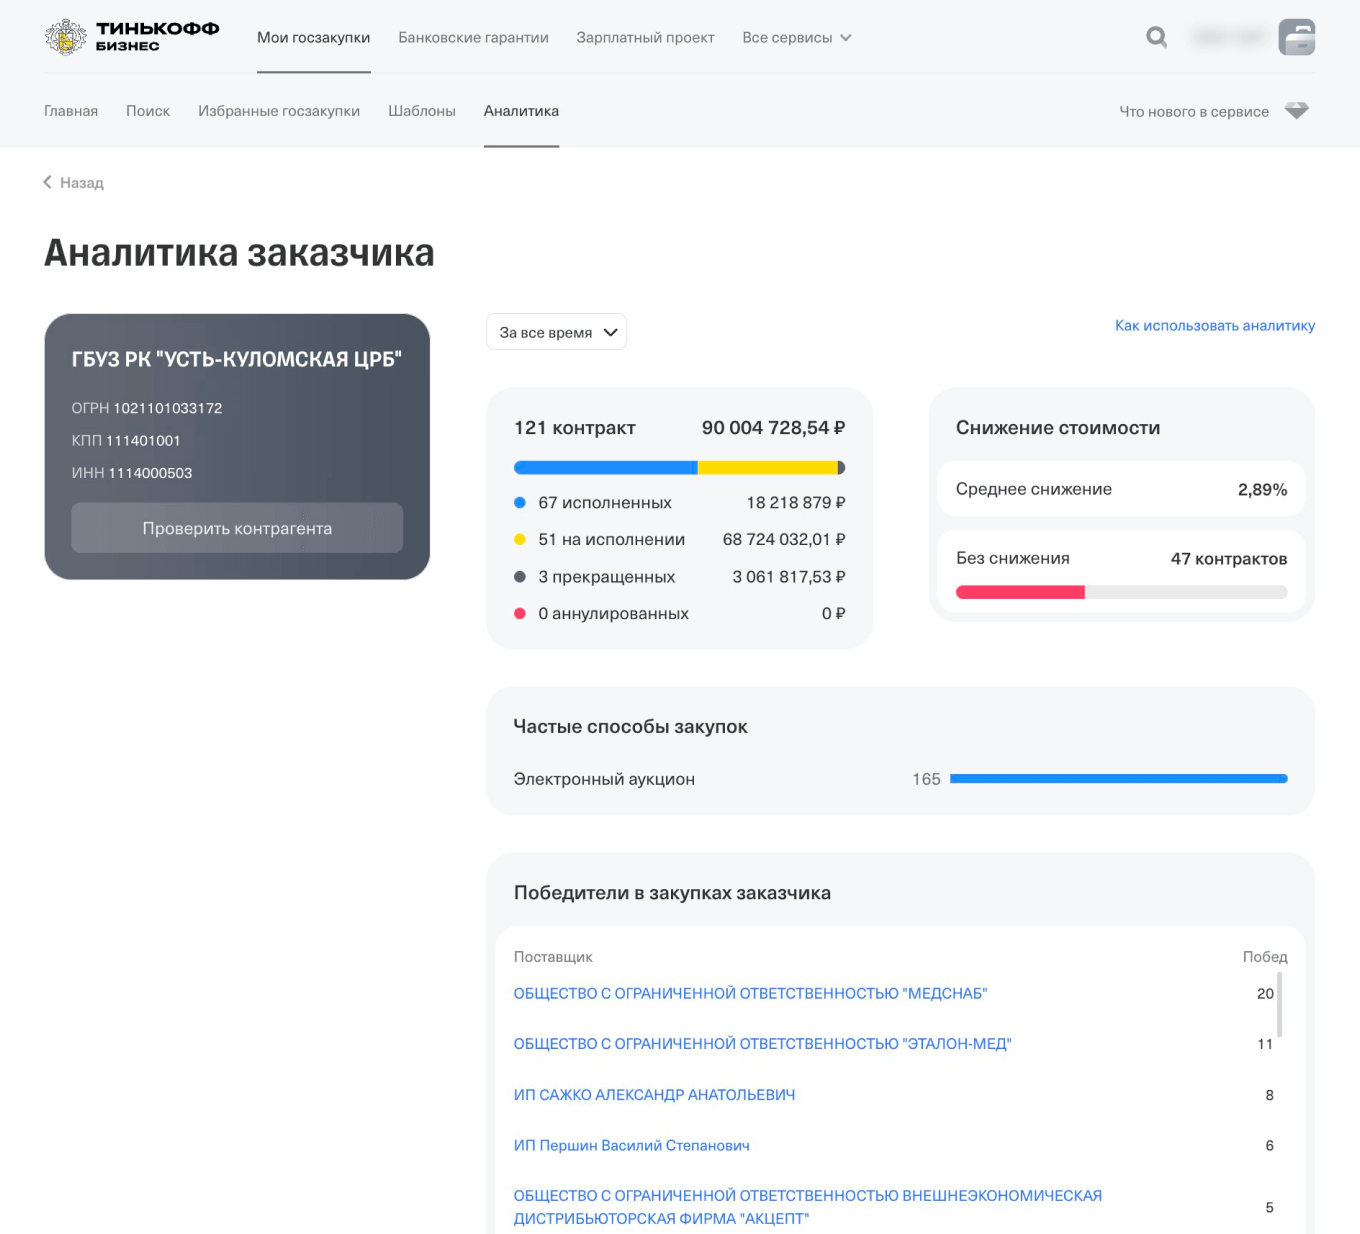Click the back chevron beside 'Назад'
1360x1234 pixels.
pos(47,182)
